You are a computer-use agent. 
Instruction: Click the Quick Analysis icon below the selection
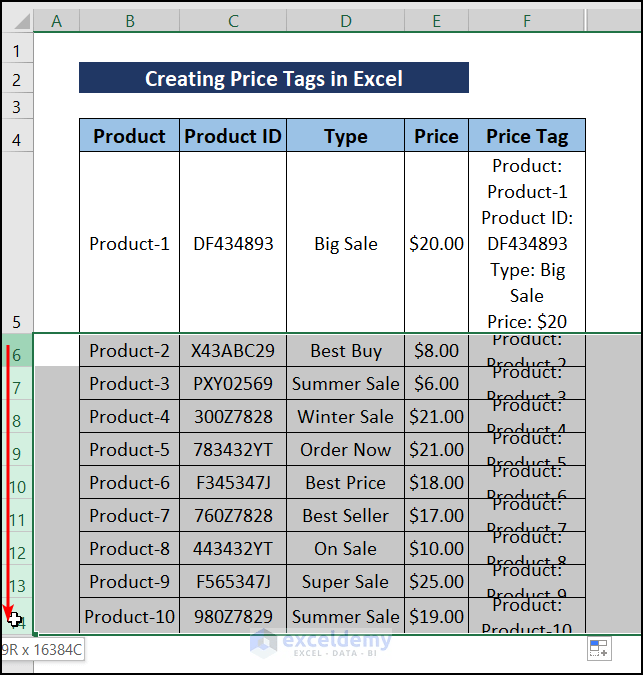pyautogui.click(x=599, y=649)
